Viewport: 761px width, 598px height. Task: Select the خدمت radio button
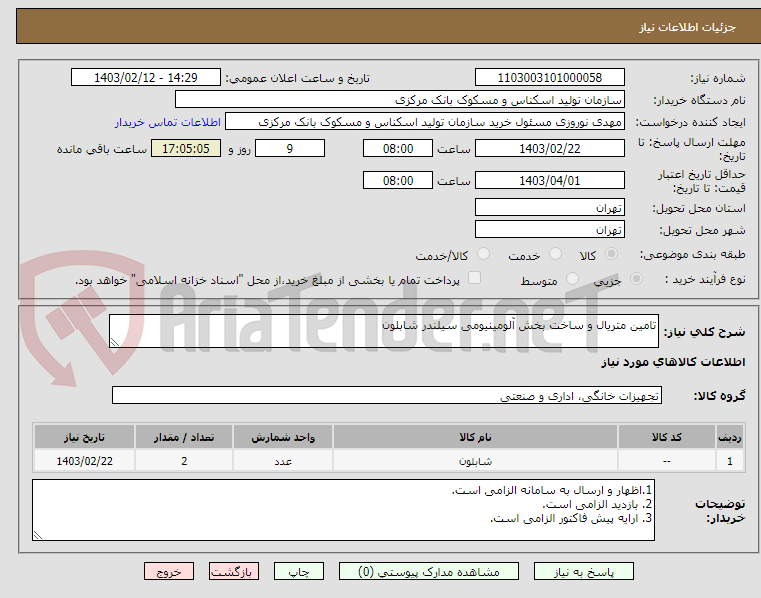click(x=555, y=254)
